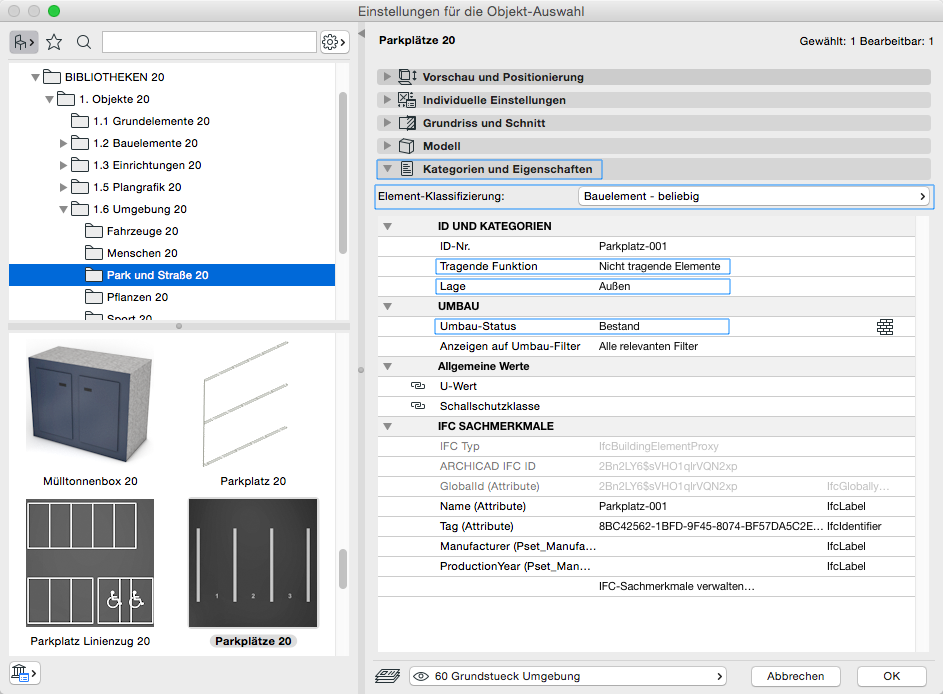Viewport: 943px width, 694px height.
Task: Click the search magnifier icon
Action: point(84,42)
